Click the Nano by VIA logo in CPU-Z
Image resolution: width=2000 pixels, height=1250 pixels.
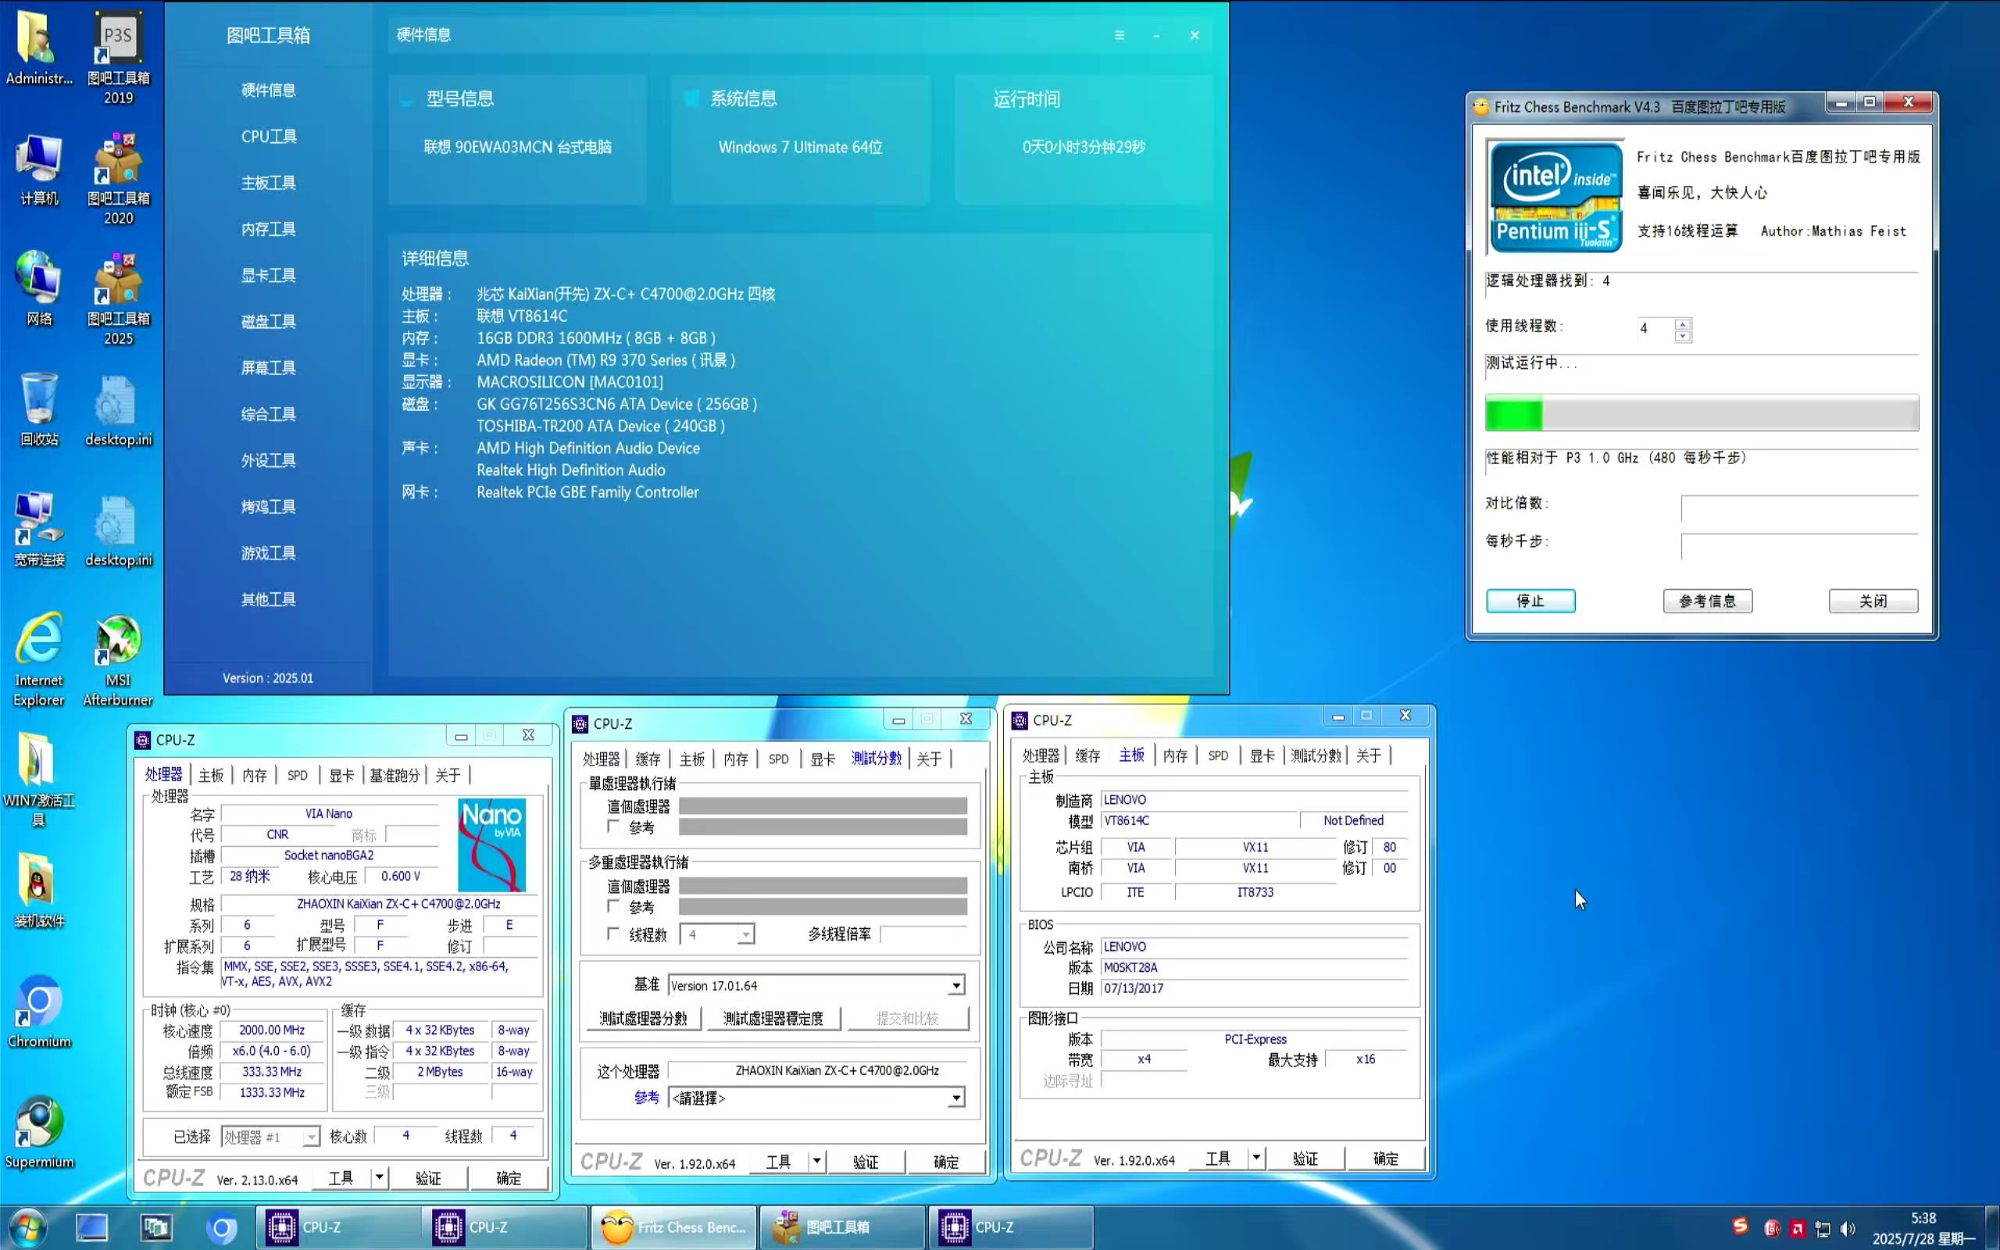tap(491, 844)
